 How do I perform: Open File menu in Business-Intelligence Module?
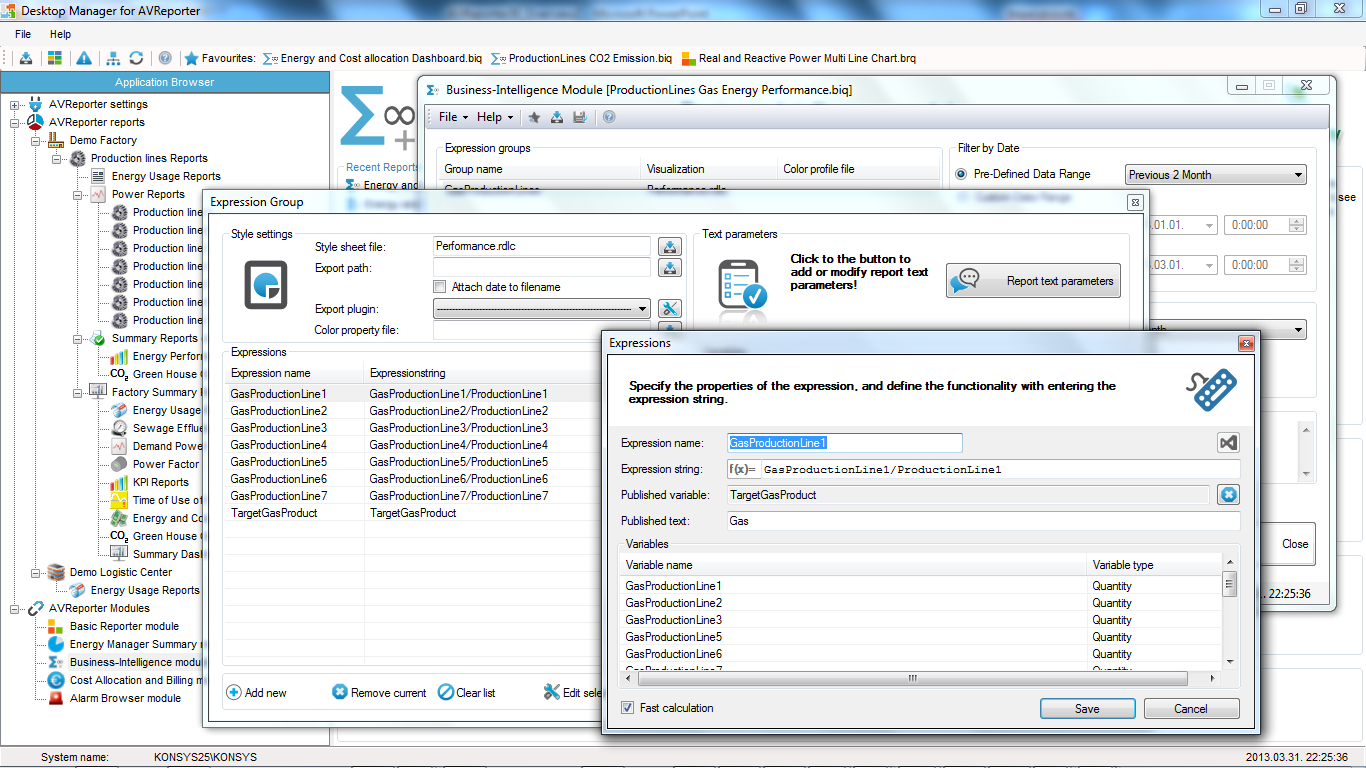(x=453, y=117)
